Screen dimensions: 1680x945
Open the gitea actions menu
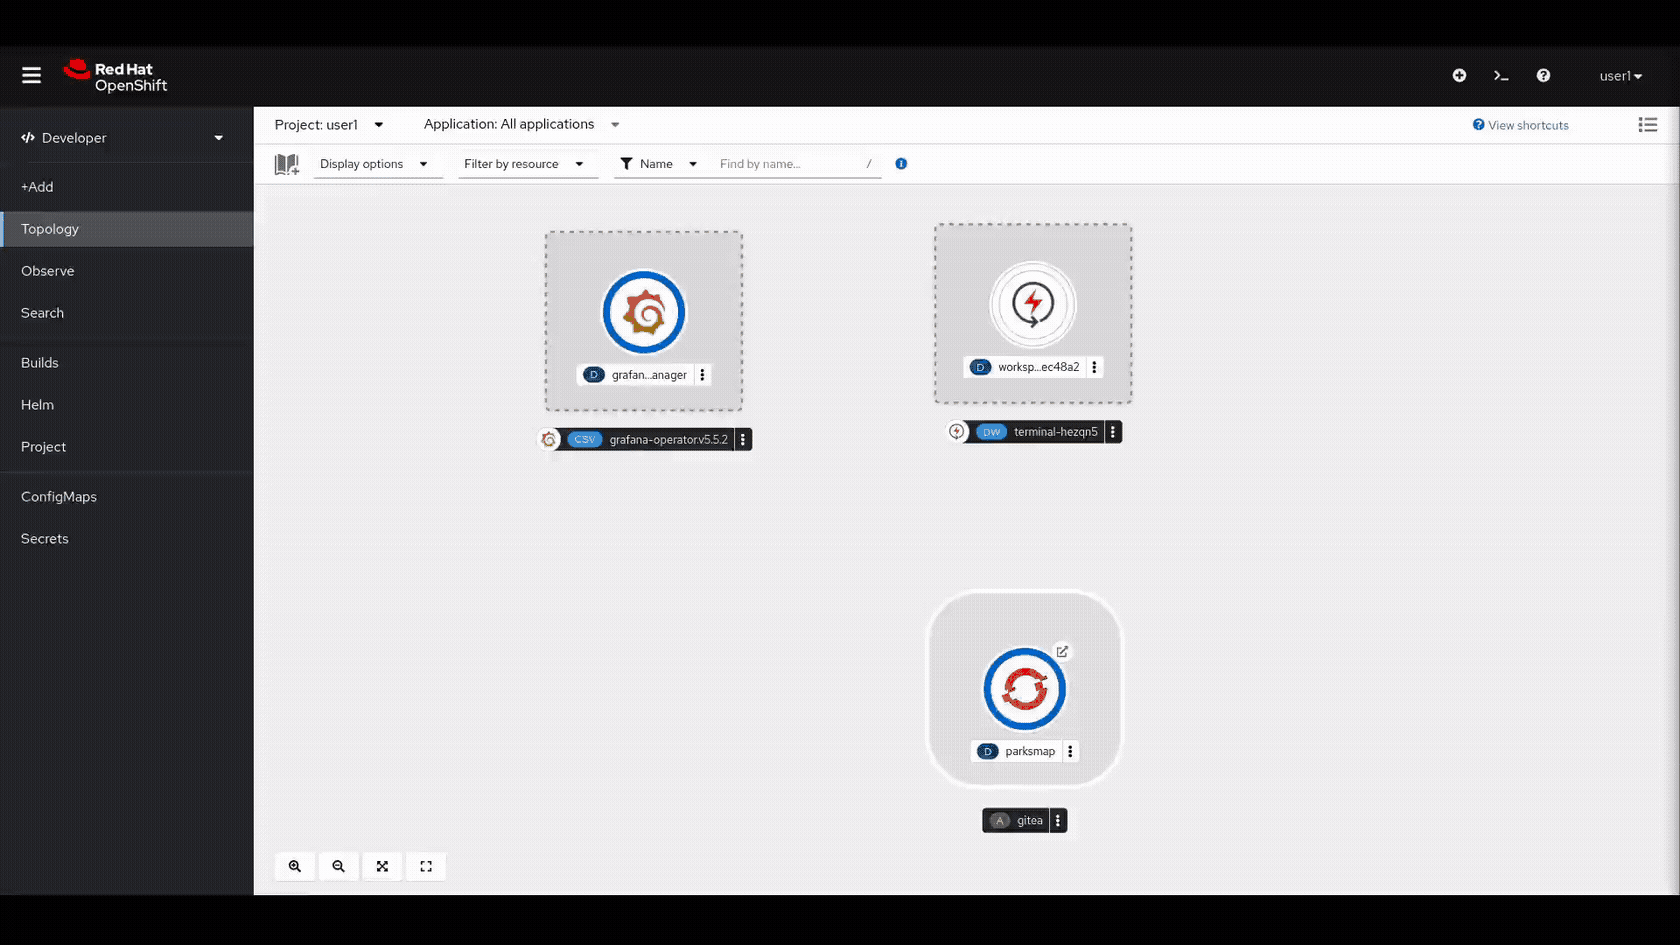(x=1060, y=820)
